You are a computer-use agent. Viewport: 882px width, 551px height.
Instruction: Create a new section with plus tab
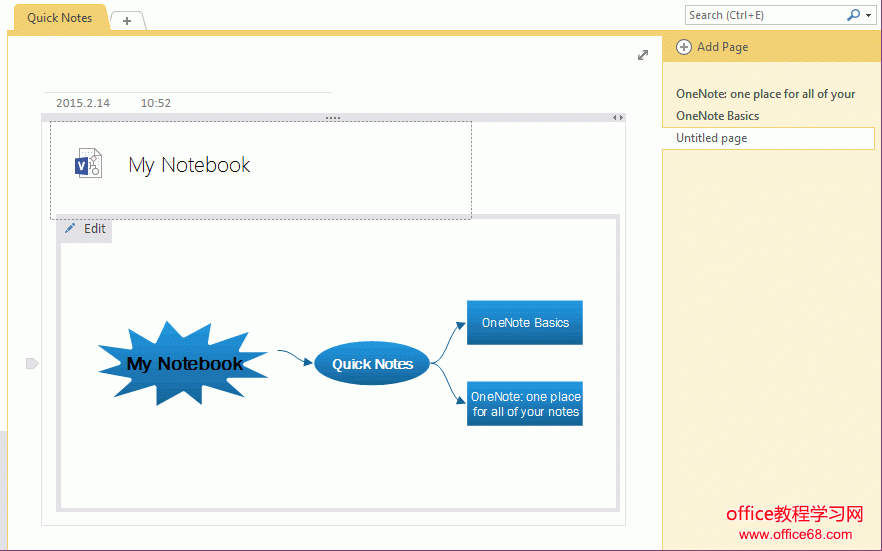[x=127, y=21]
